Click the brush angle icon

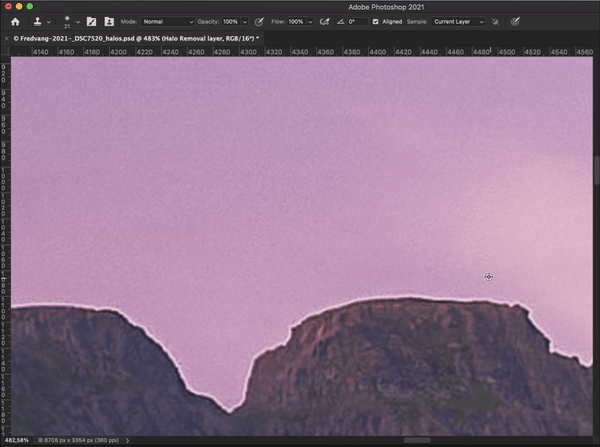(x=340, y=22)
